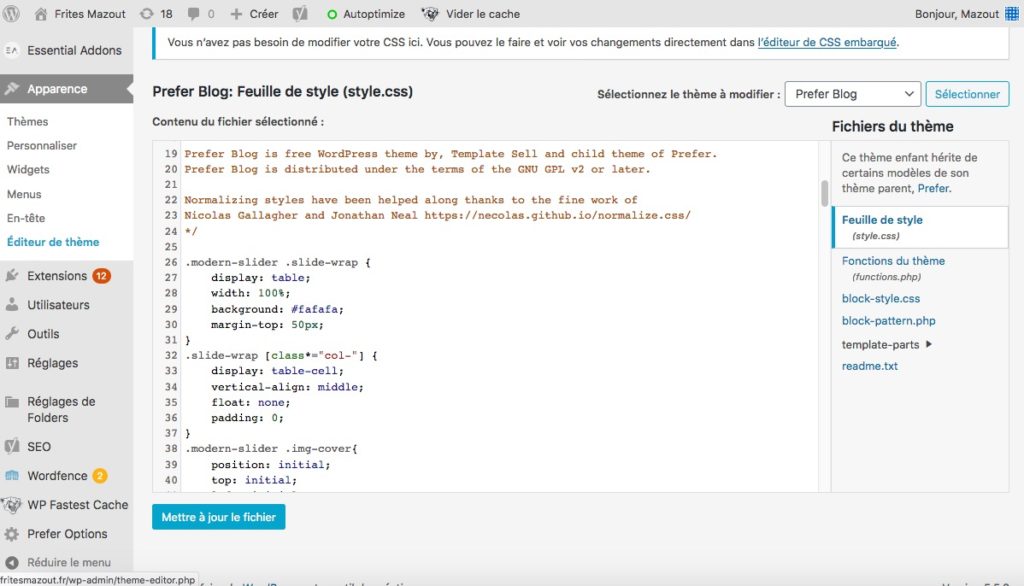
Task: Click the WP Fastest Cache sidebar icon
Action: [12, 504]
